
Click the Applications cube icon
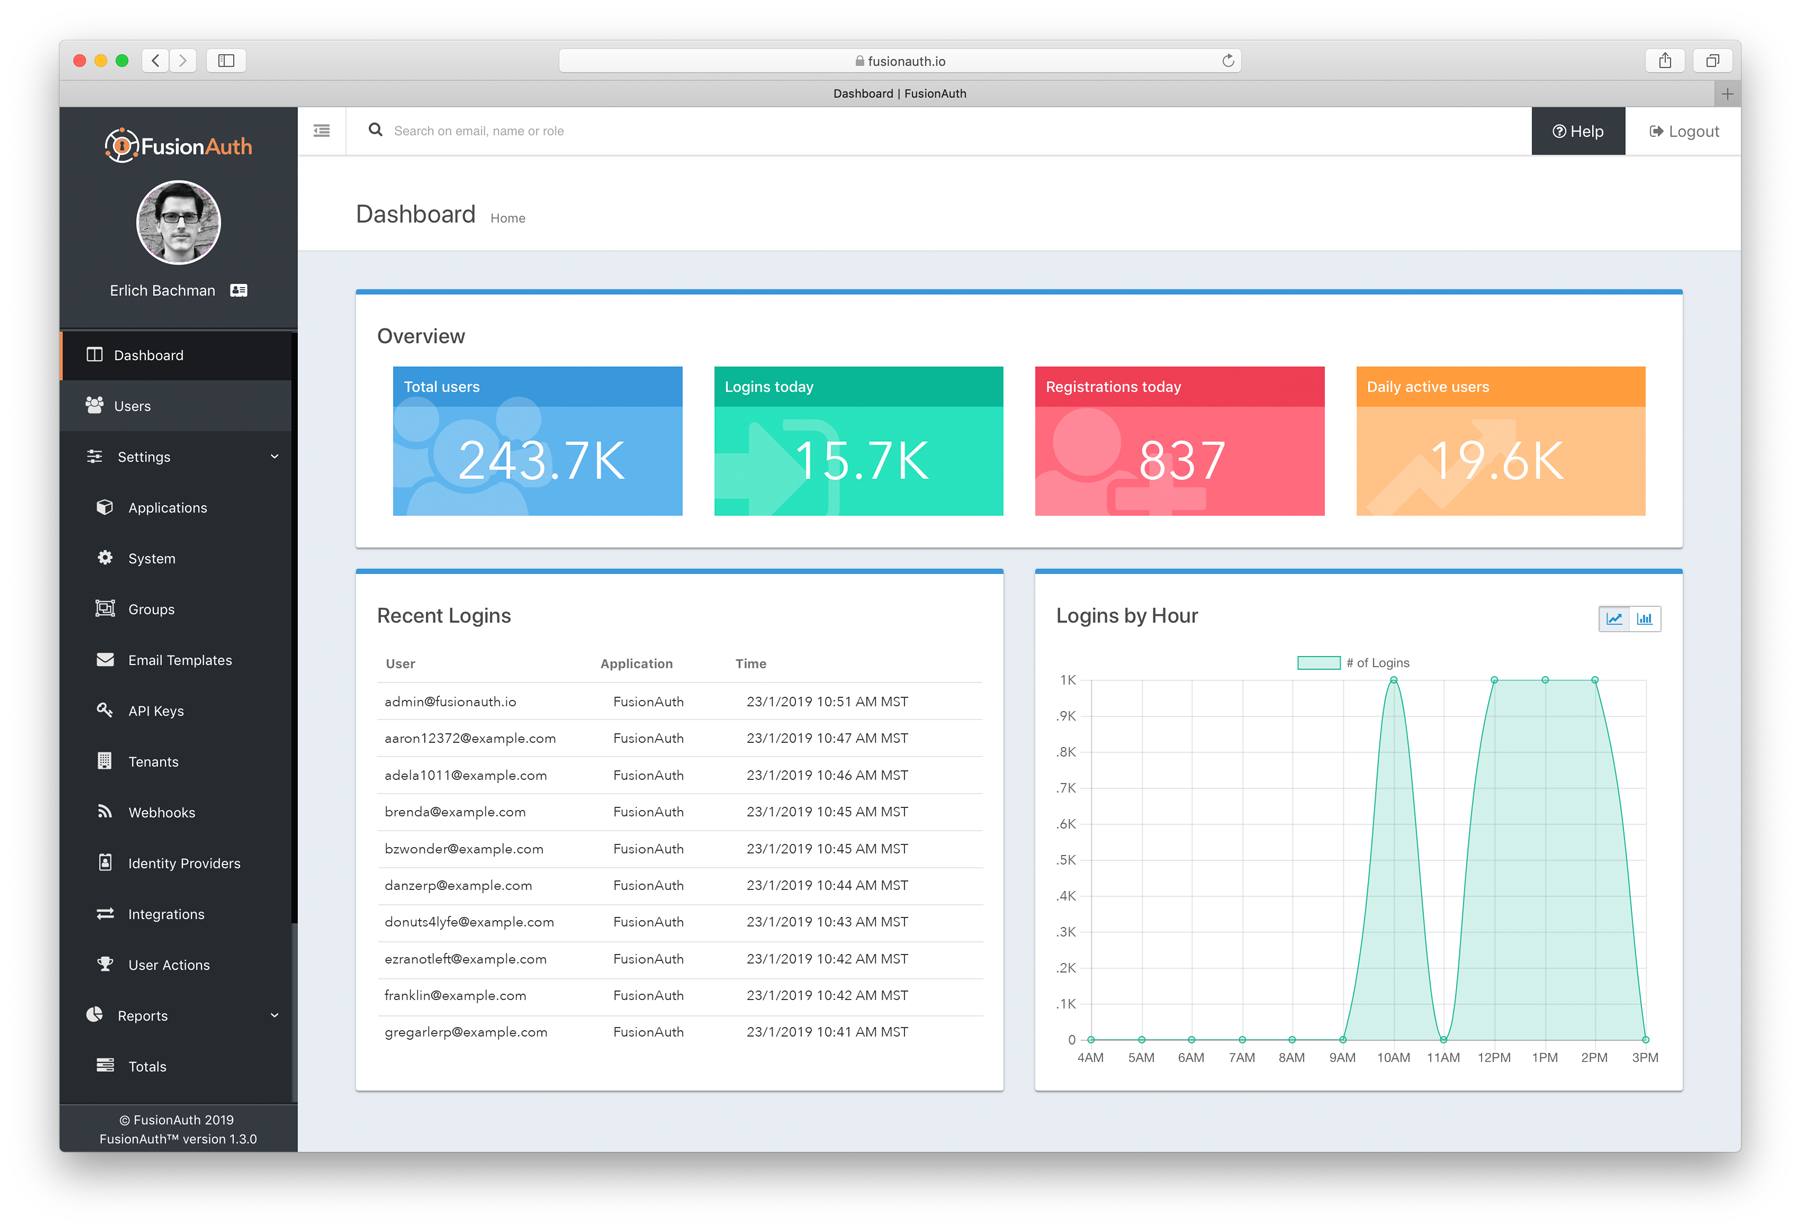point(105,507)
